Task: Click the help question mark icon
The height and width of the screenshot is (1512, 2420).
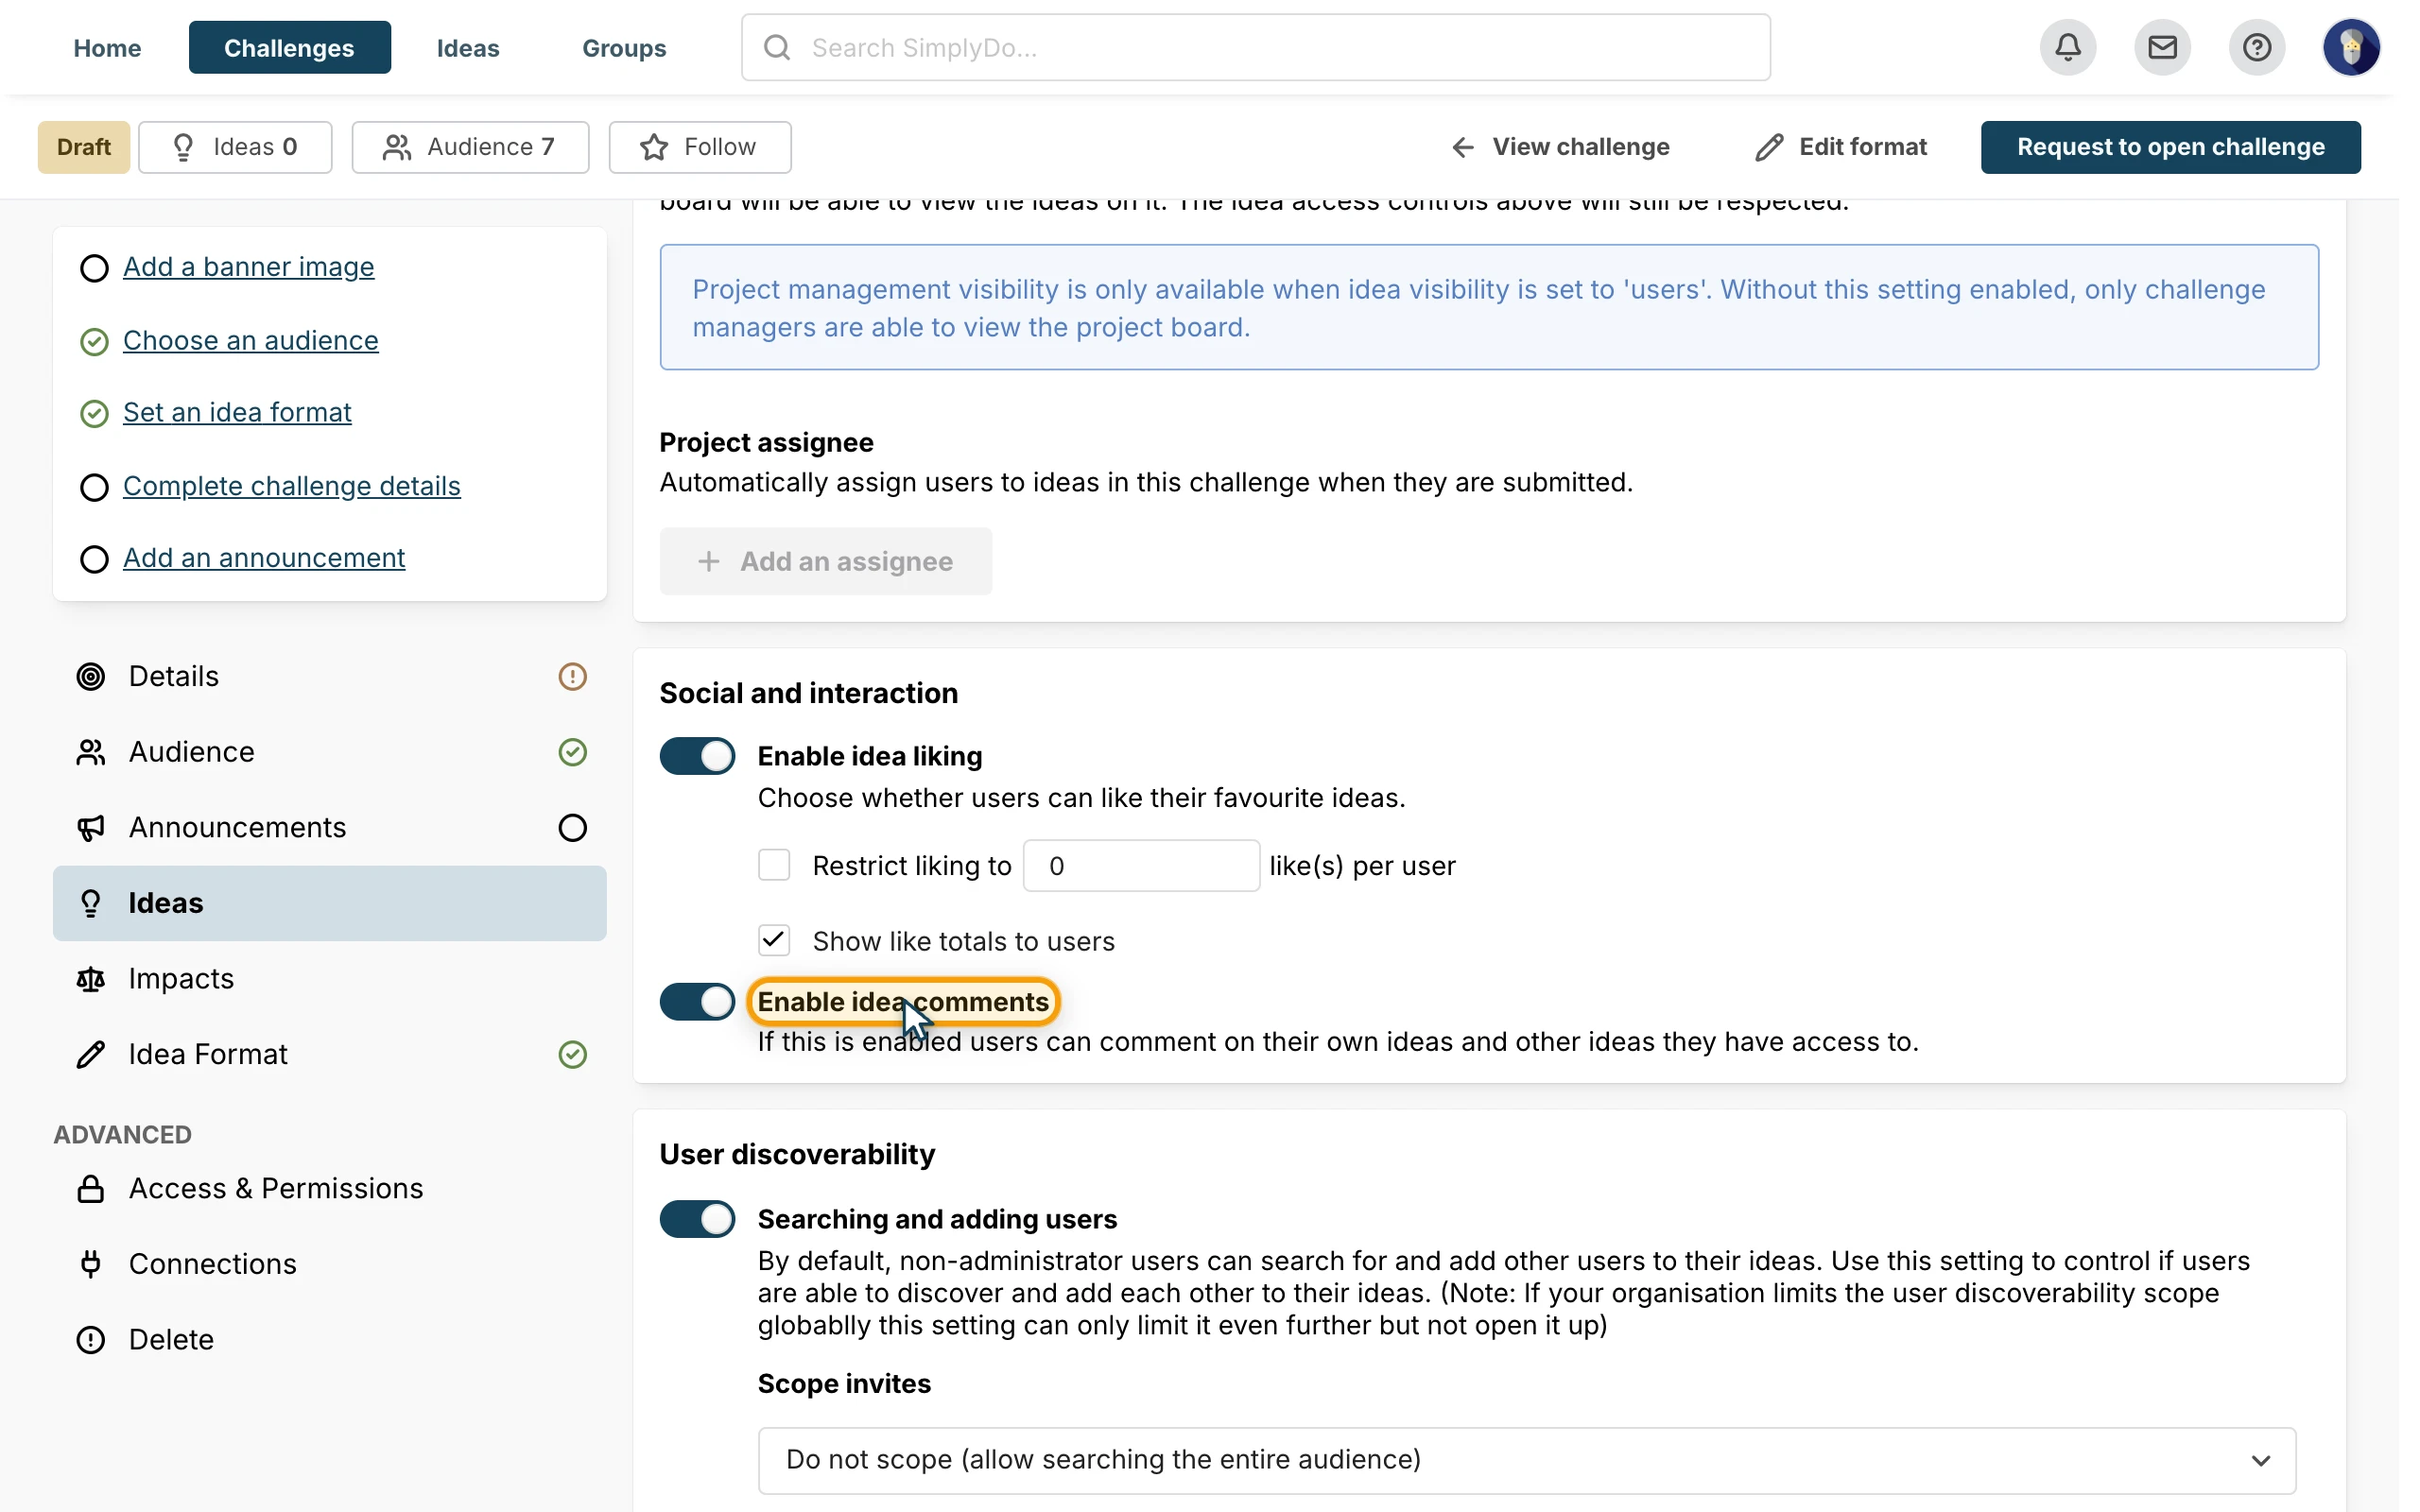Action: [2256, 47]
